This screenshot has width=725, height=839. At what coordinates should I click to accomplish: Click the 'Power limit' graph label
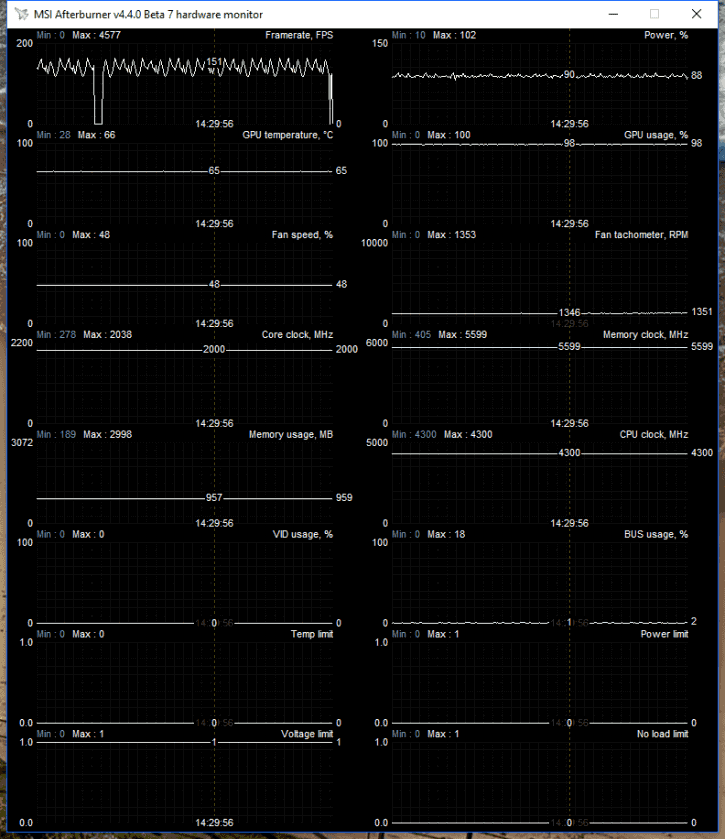(665, 634)
